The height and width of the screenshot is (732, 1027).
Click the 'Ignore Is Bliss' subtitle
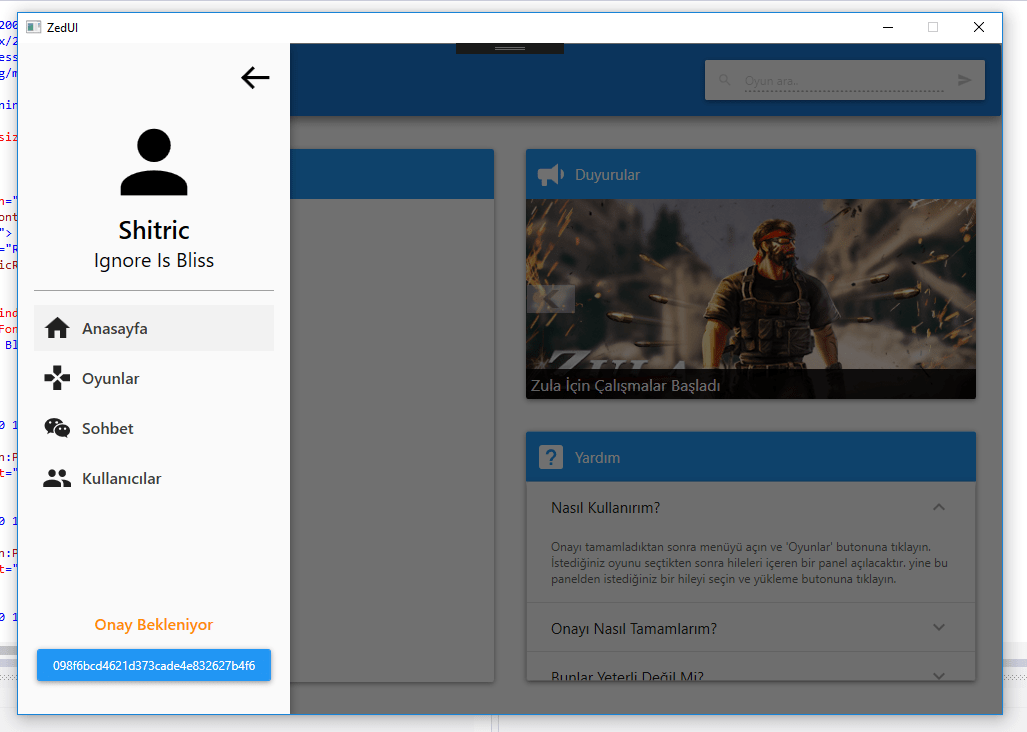154,261
